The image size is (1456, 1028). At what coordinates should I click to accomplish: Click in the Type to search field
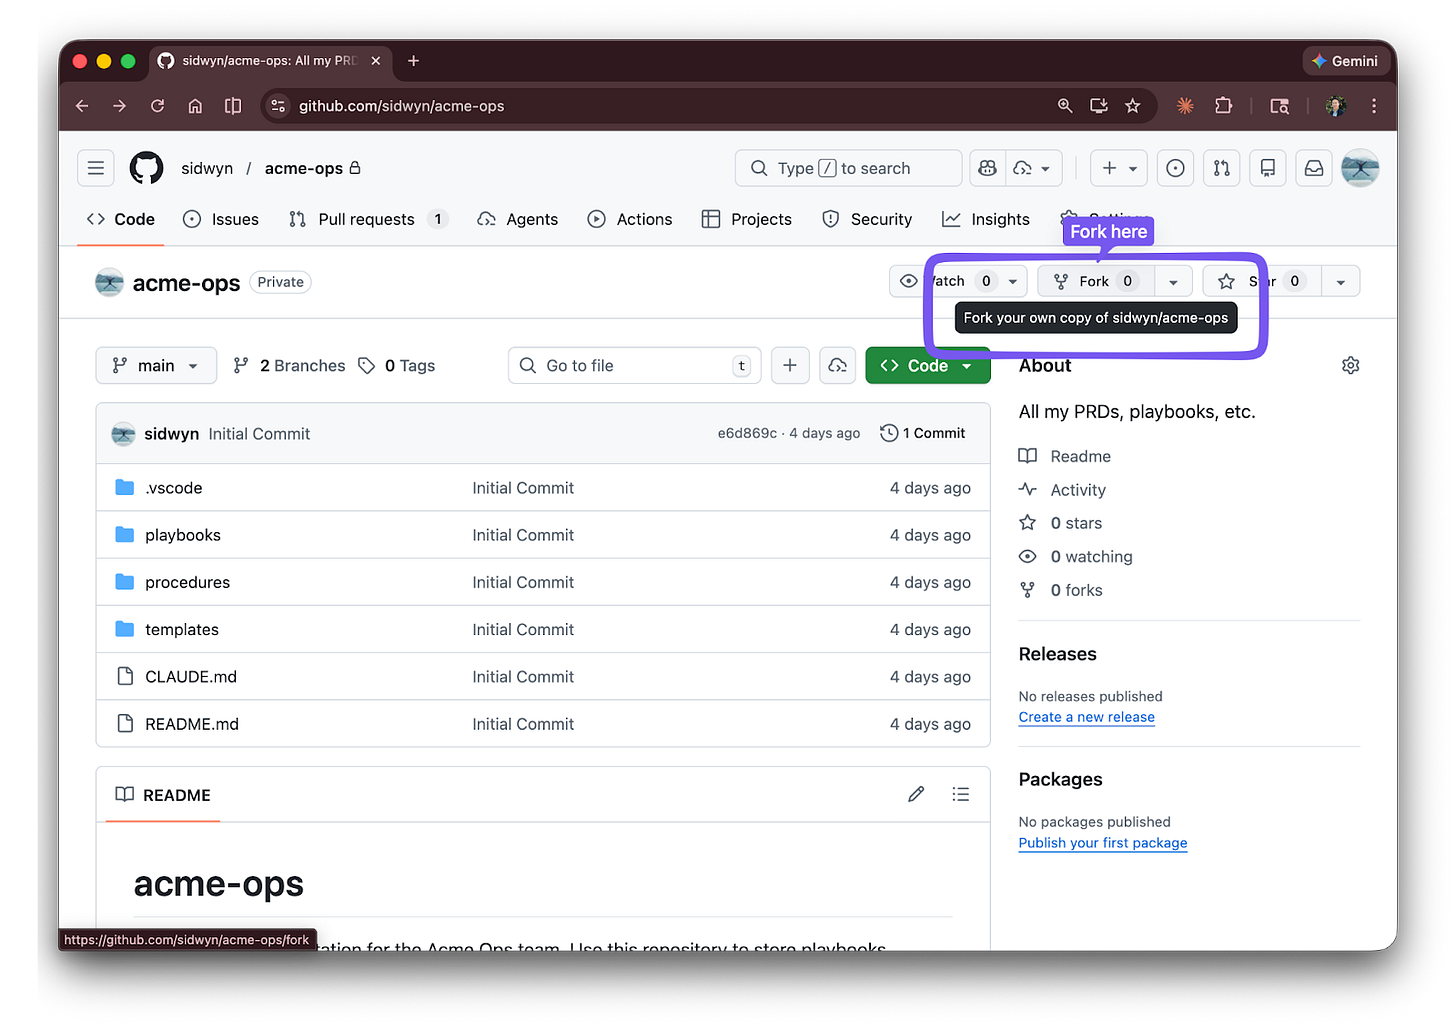[848, 168]
